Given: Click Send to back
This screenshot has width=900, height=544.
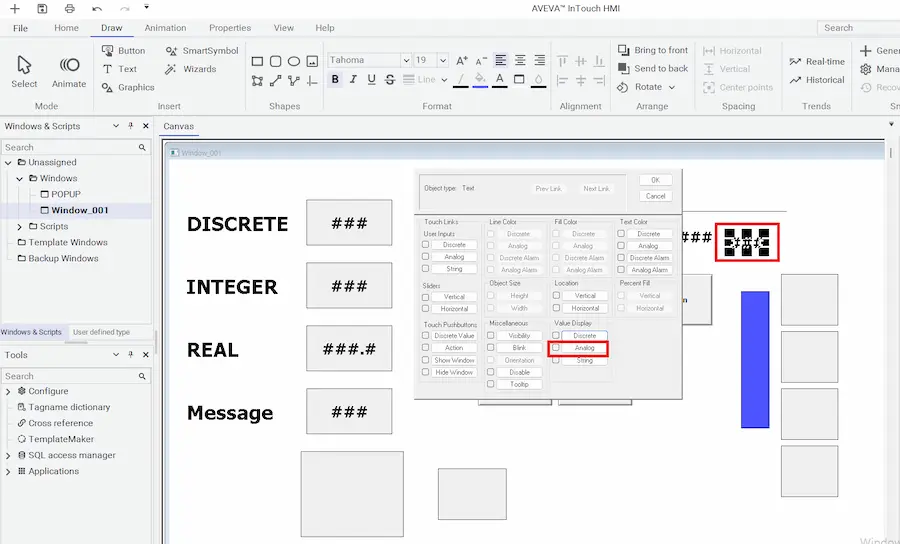Looking at the screenshot, I should 653,68.
